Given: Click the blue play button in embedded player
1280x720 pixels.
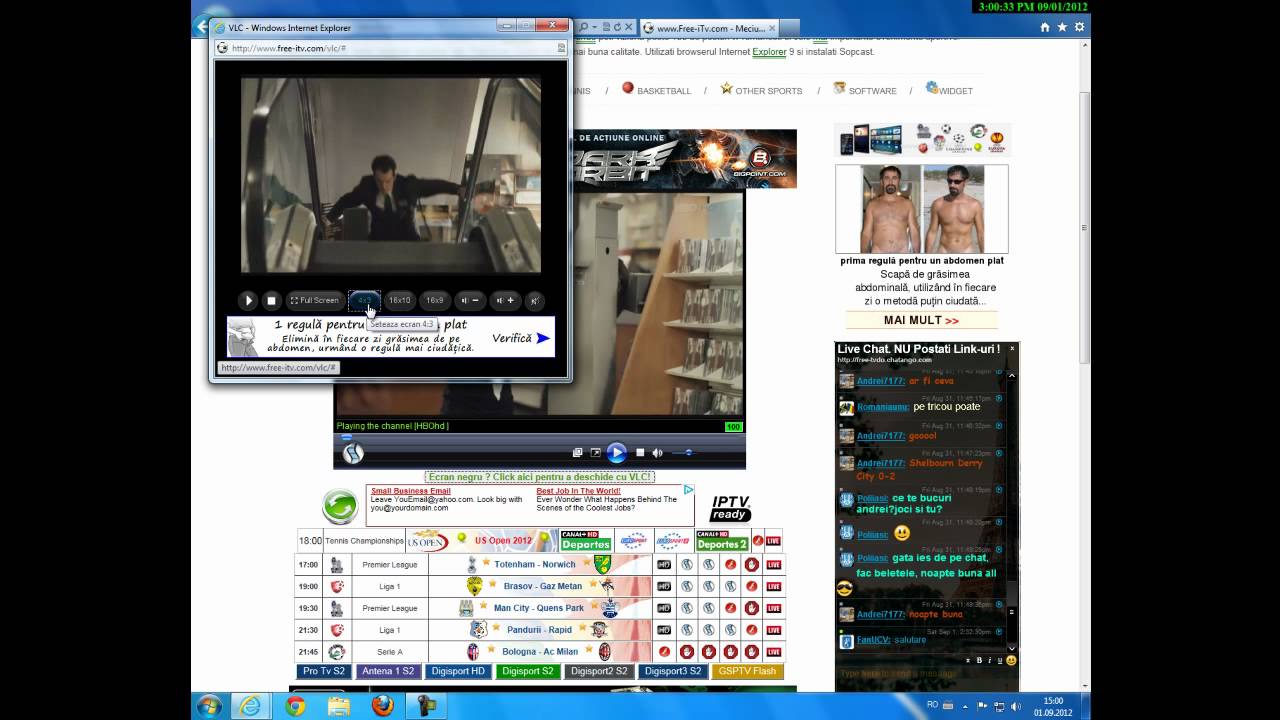Looking at the screenshot, I should tap(616, 453).
